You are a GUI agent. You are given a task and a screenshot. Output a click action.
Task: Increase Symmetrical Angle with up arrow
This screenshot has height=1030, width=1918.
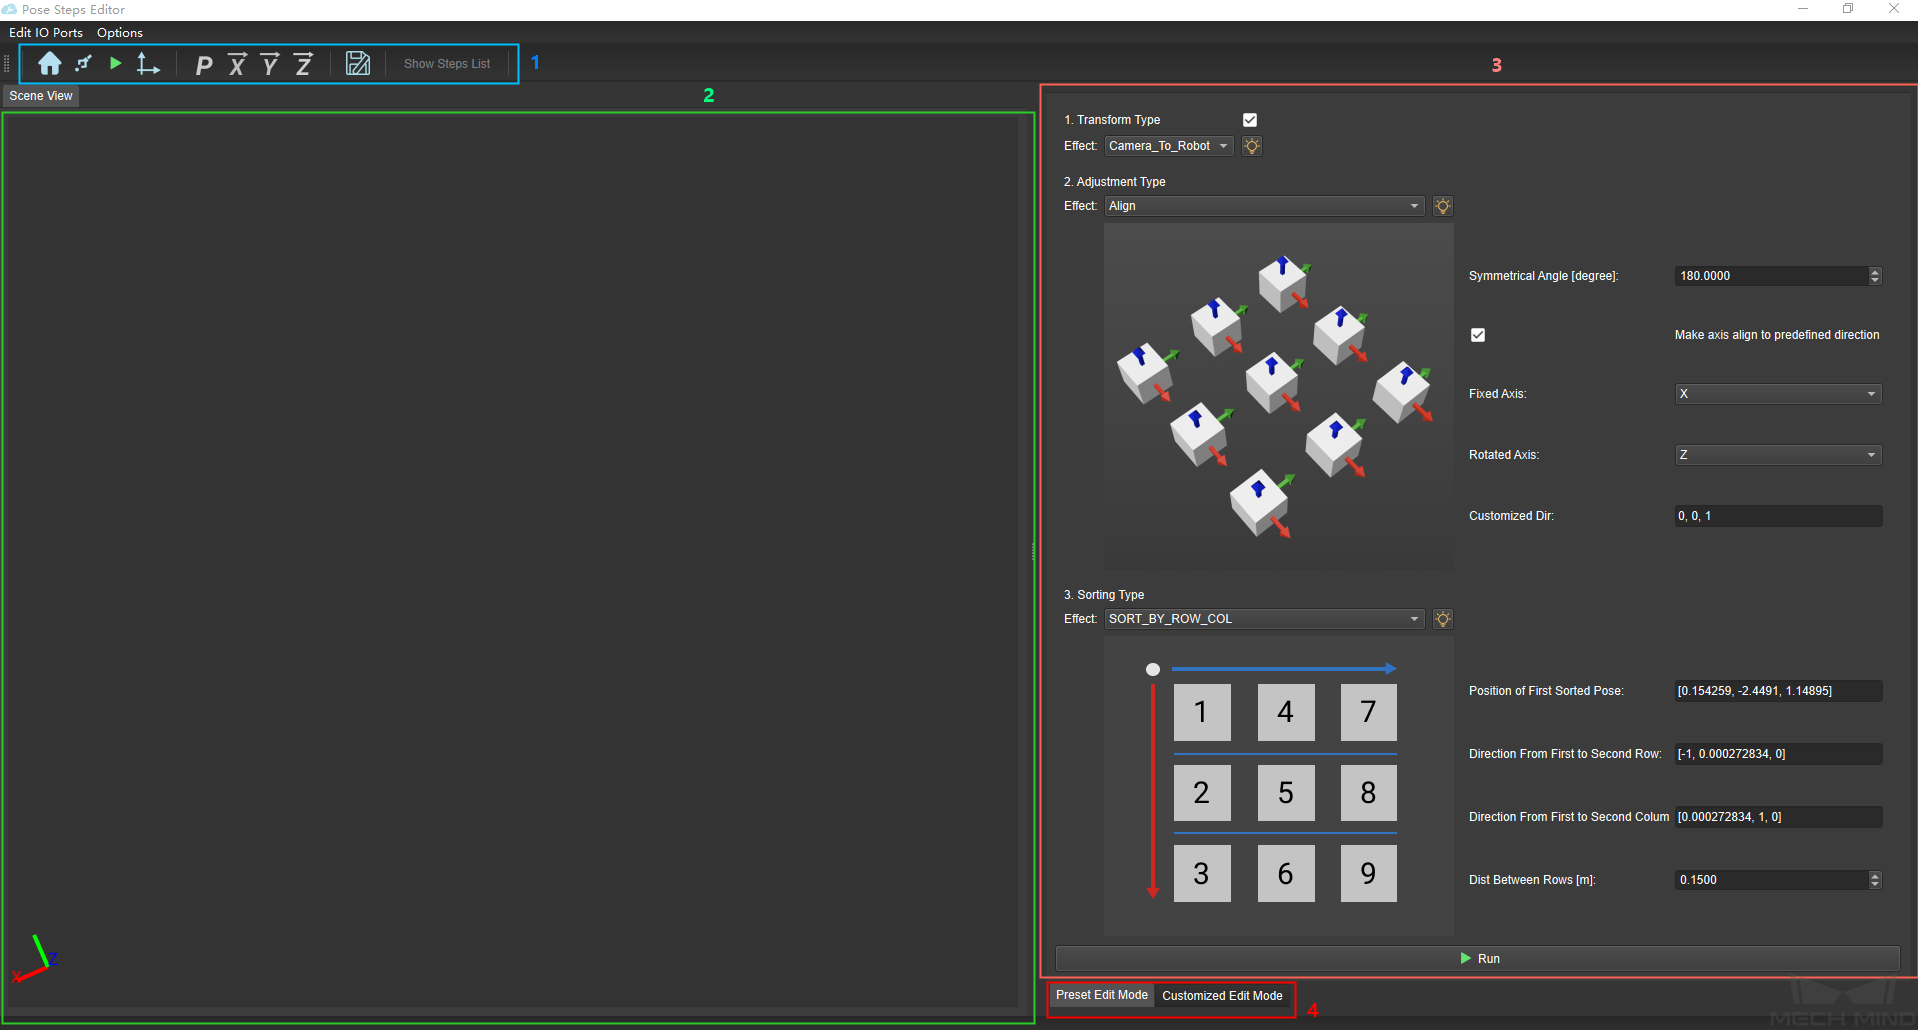tap(1875, 271)
